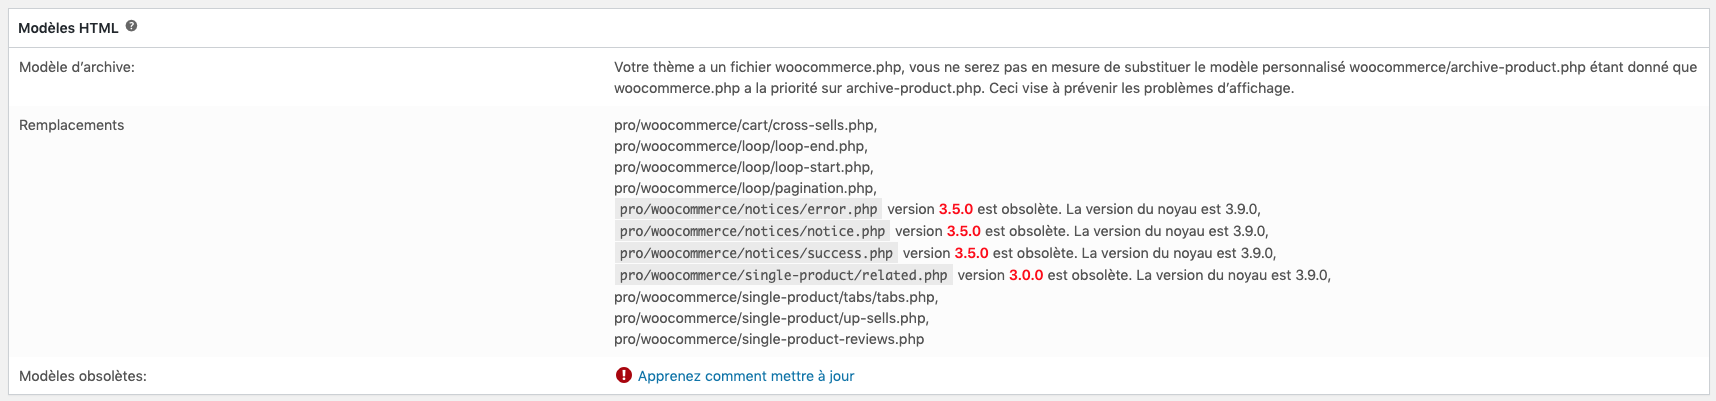Click the pagination.php override path

[x=745, y=188]
